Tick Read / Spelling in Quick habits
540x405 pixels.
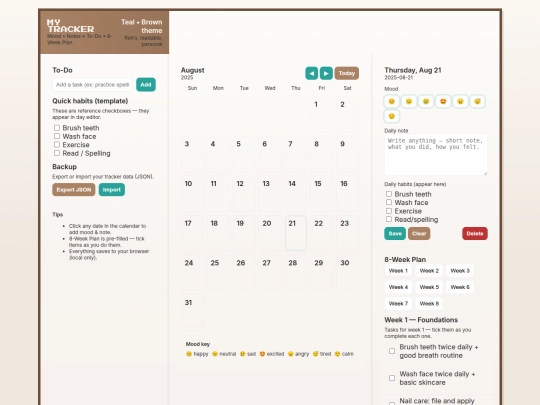[57, 153]
